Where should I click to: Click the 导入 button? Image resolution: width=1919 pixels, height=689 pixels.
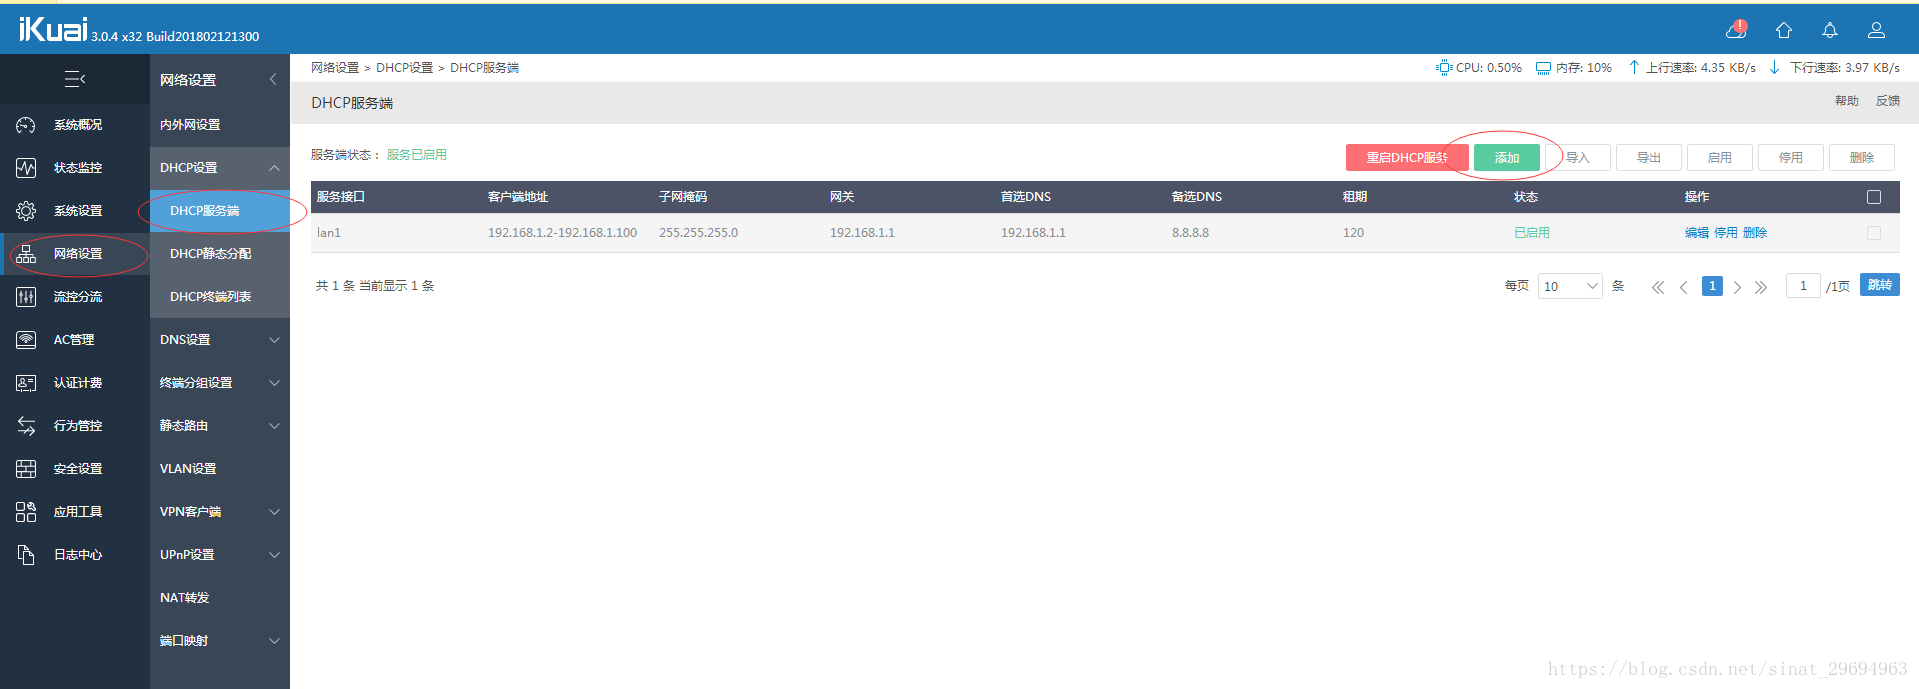[1578, 158]
